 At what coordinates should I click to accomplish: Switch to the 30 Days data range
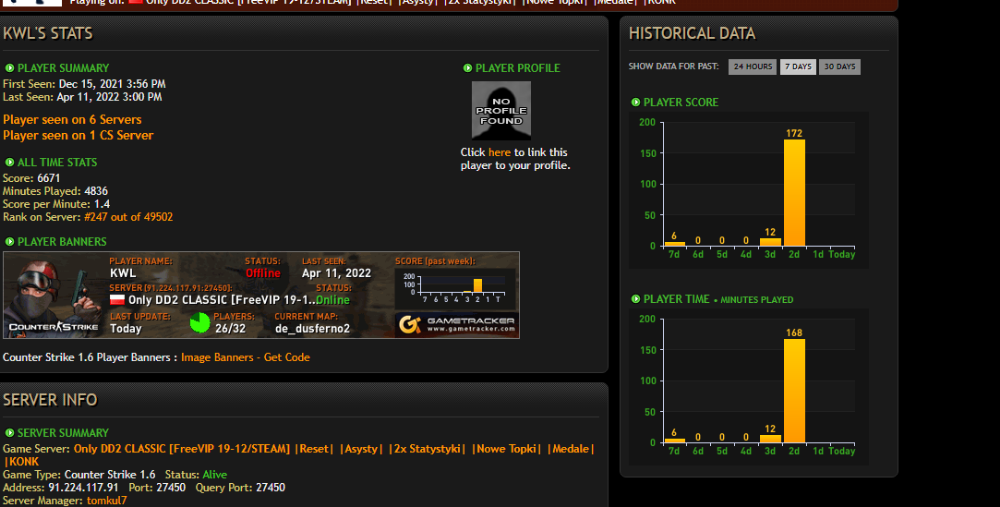coord(839,67)
